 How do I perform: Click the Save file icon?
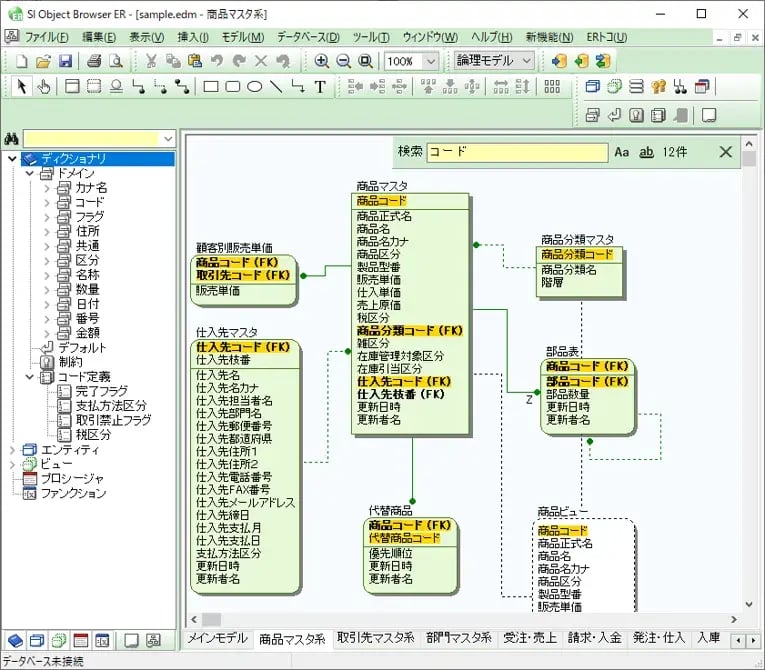tap(63, 61)
